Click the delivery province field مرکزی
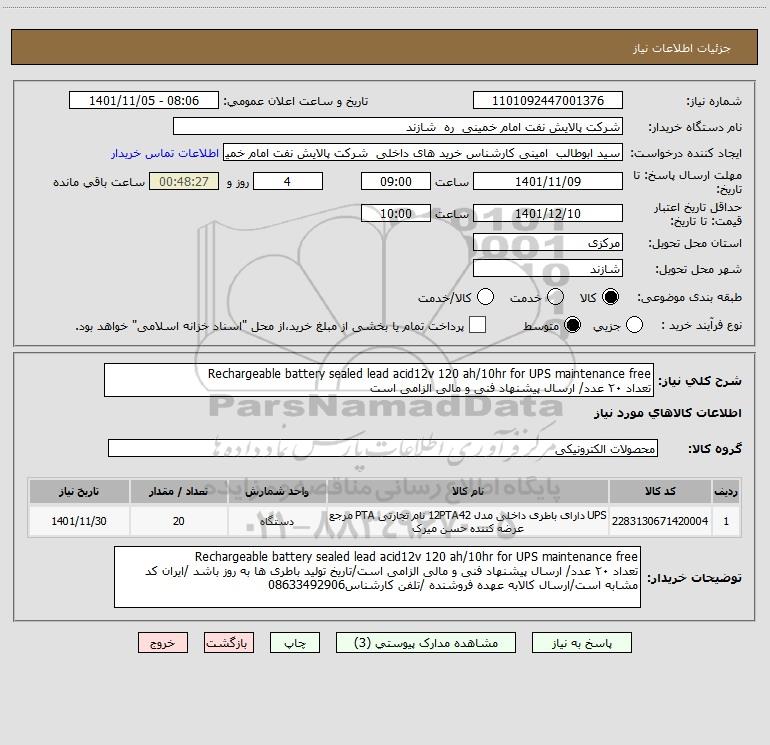Screen dimensions: 770x745 tap(548, 243)
